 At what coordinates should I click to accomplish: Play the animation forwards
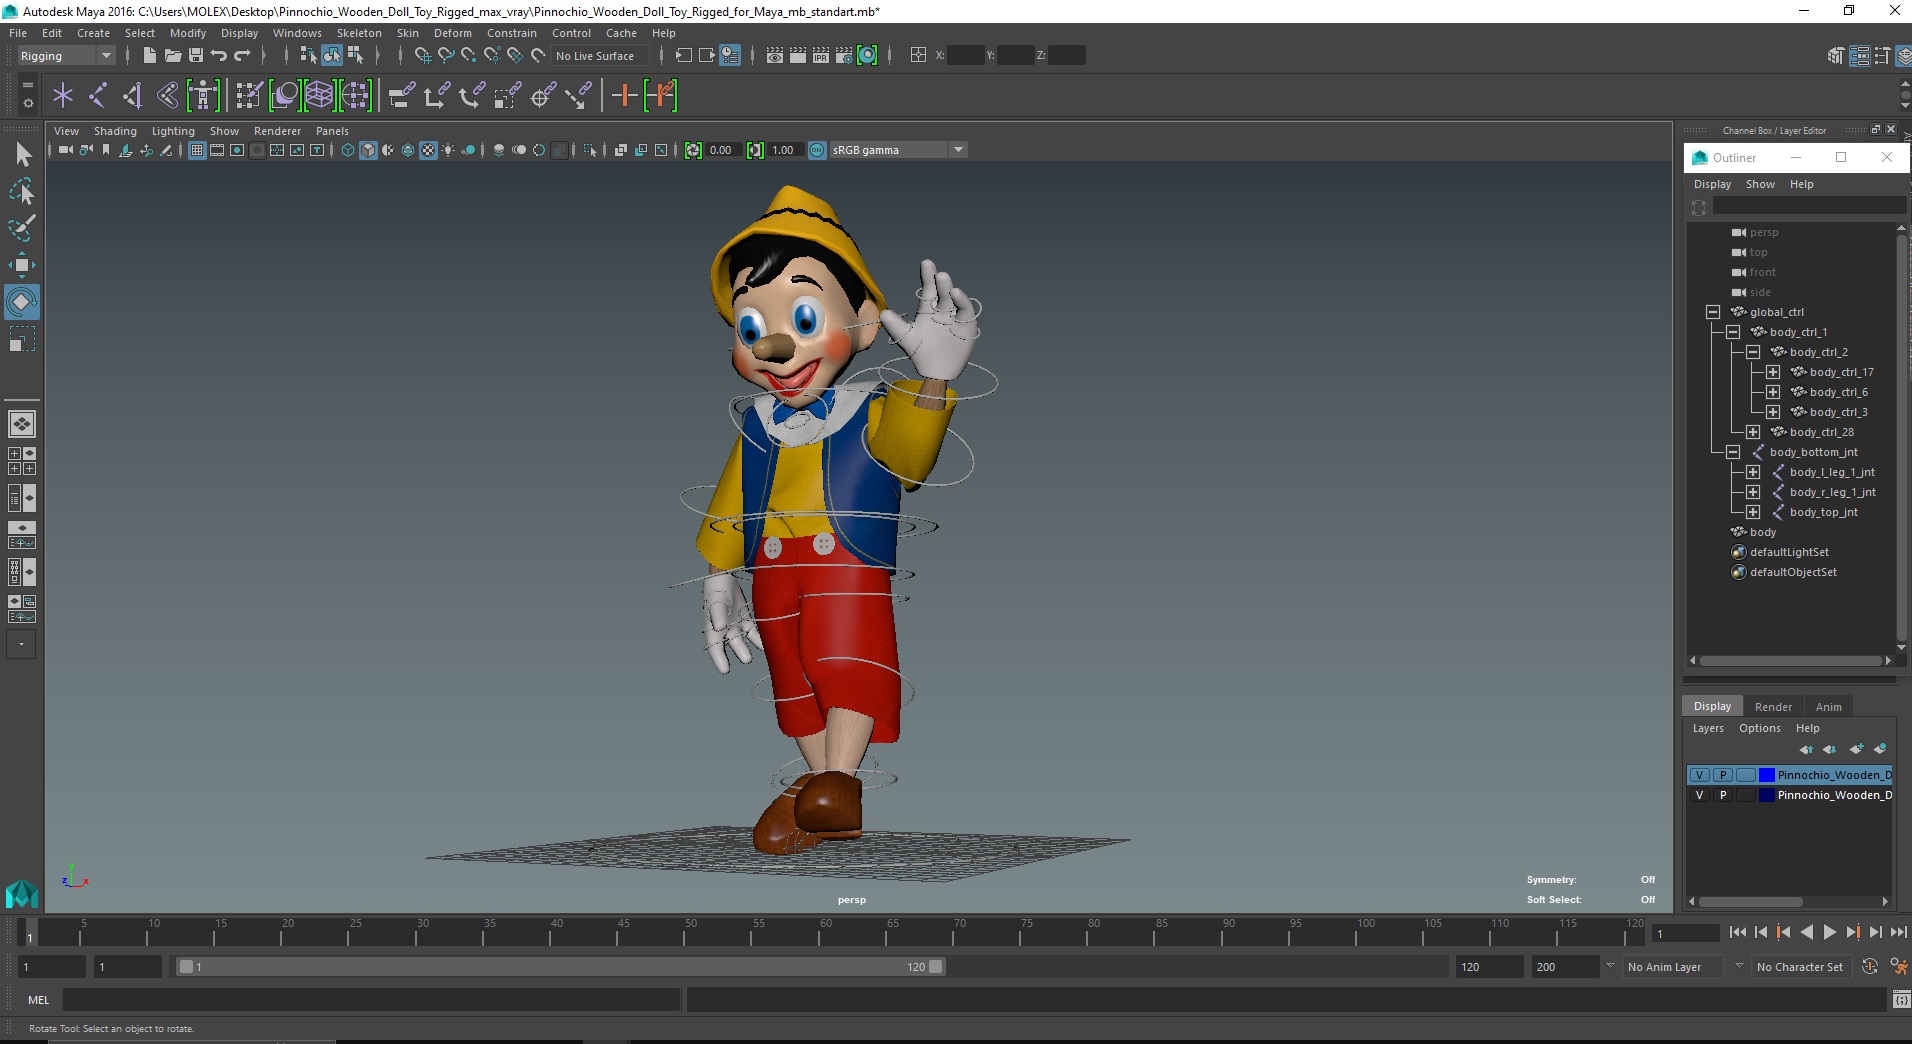coord(1829,932)
